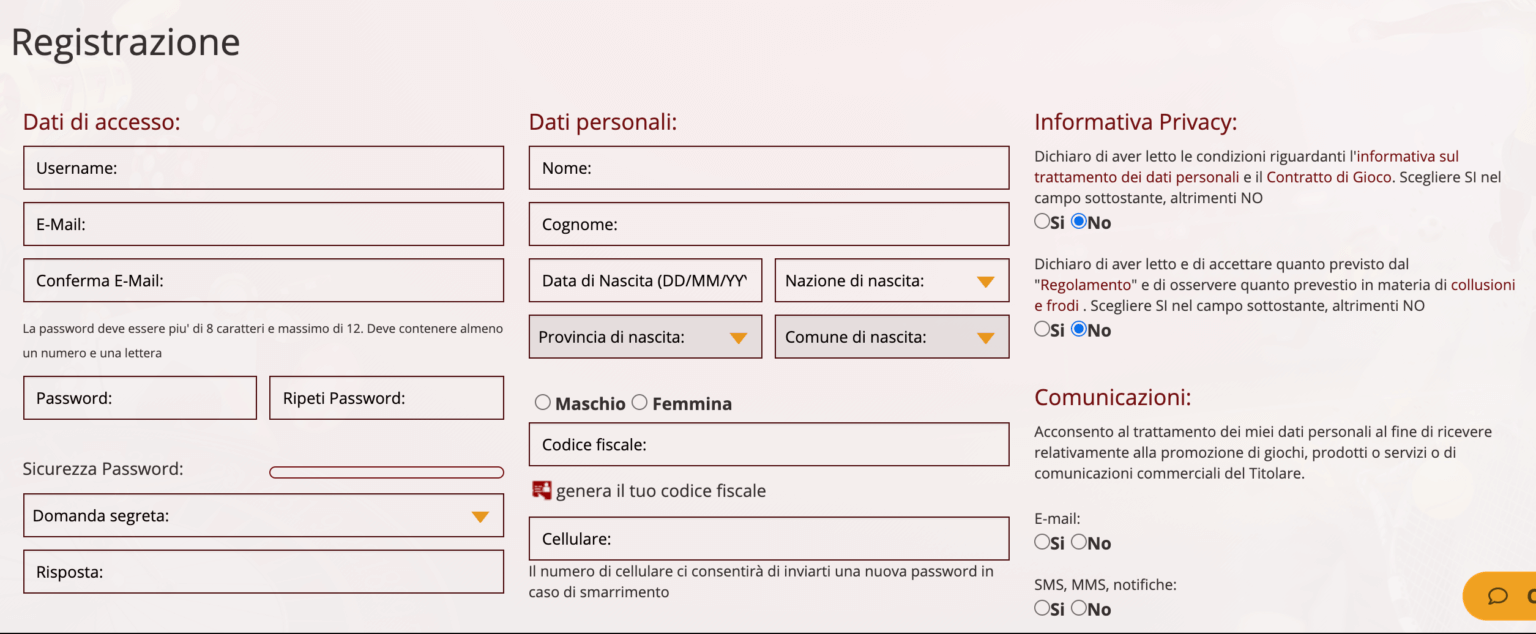Screen dimensions: 1536x634
Task: Select Si for SMS, MMS, notifiche
Action: 1042,607
